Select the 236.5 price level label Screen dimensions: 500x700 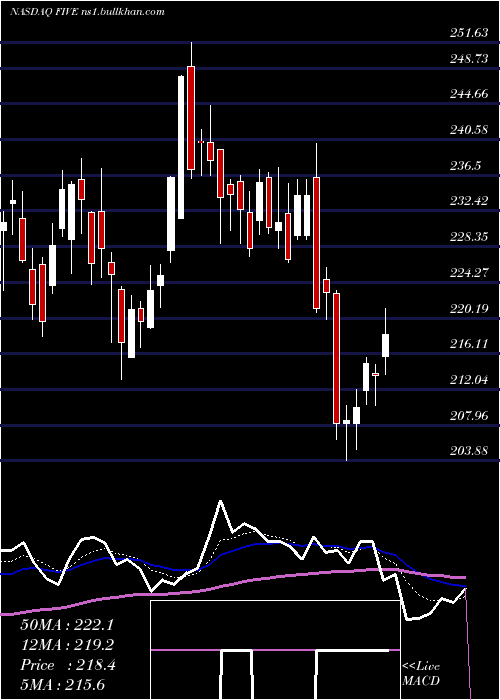(x=466, y=166)
